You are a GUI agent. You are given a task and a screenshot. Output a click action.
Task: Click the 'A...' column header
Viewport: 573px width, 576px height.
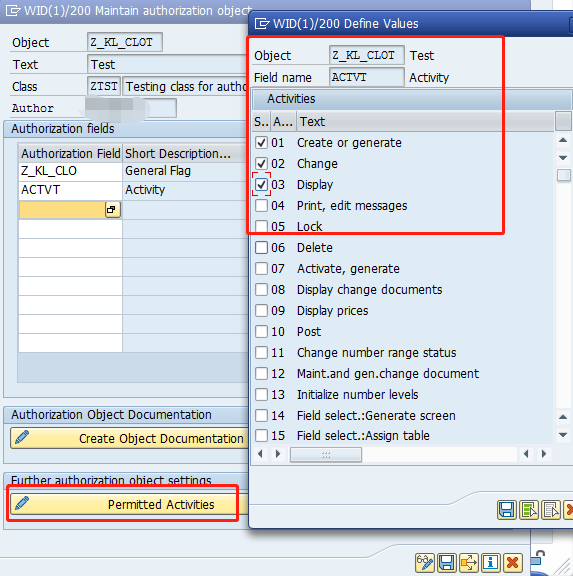(x=283, y=121)
